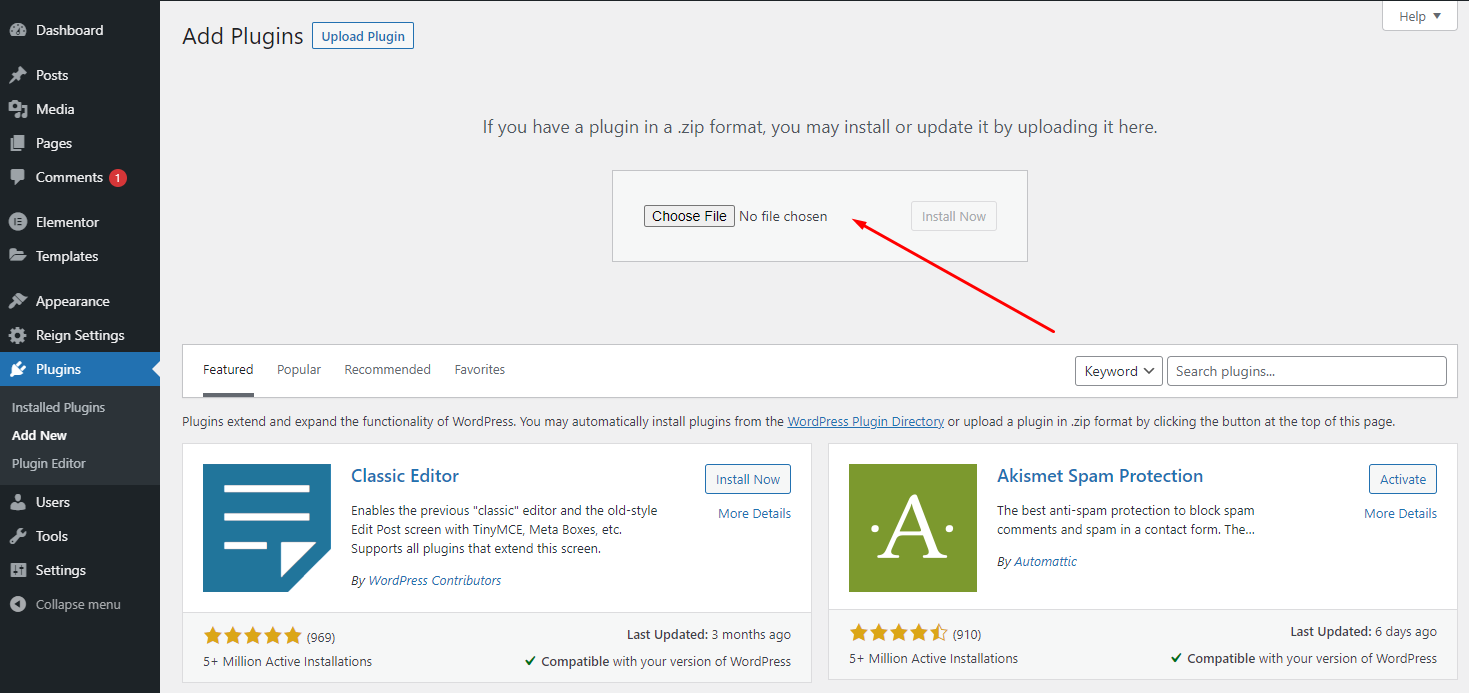Viewport: 1469px width, 693px height.
Task: Activate the Akismet Spam Protection plugin
Action: point(1403,479)
